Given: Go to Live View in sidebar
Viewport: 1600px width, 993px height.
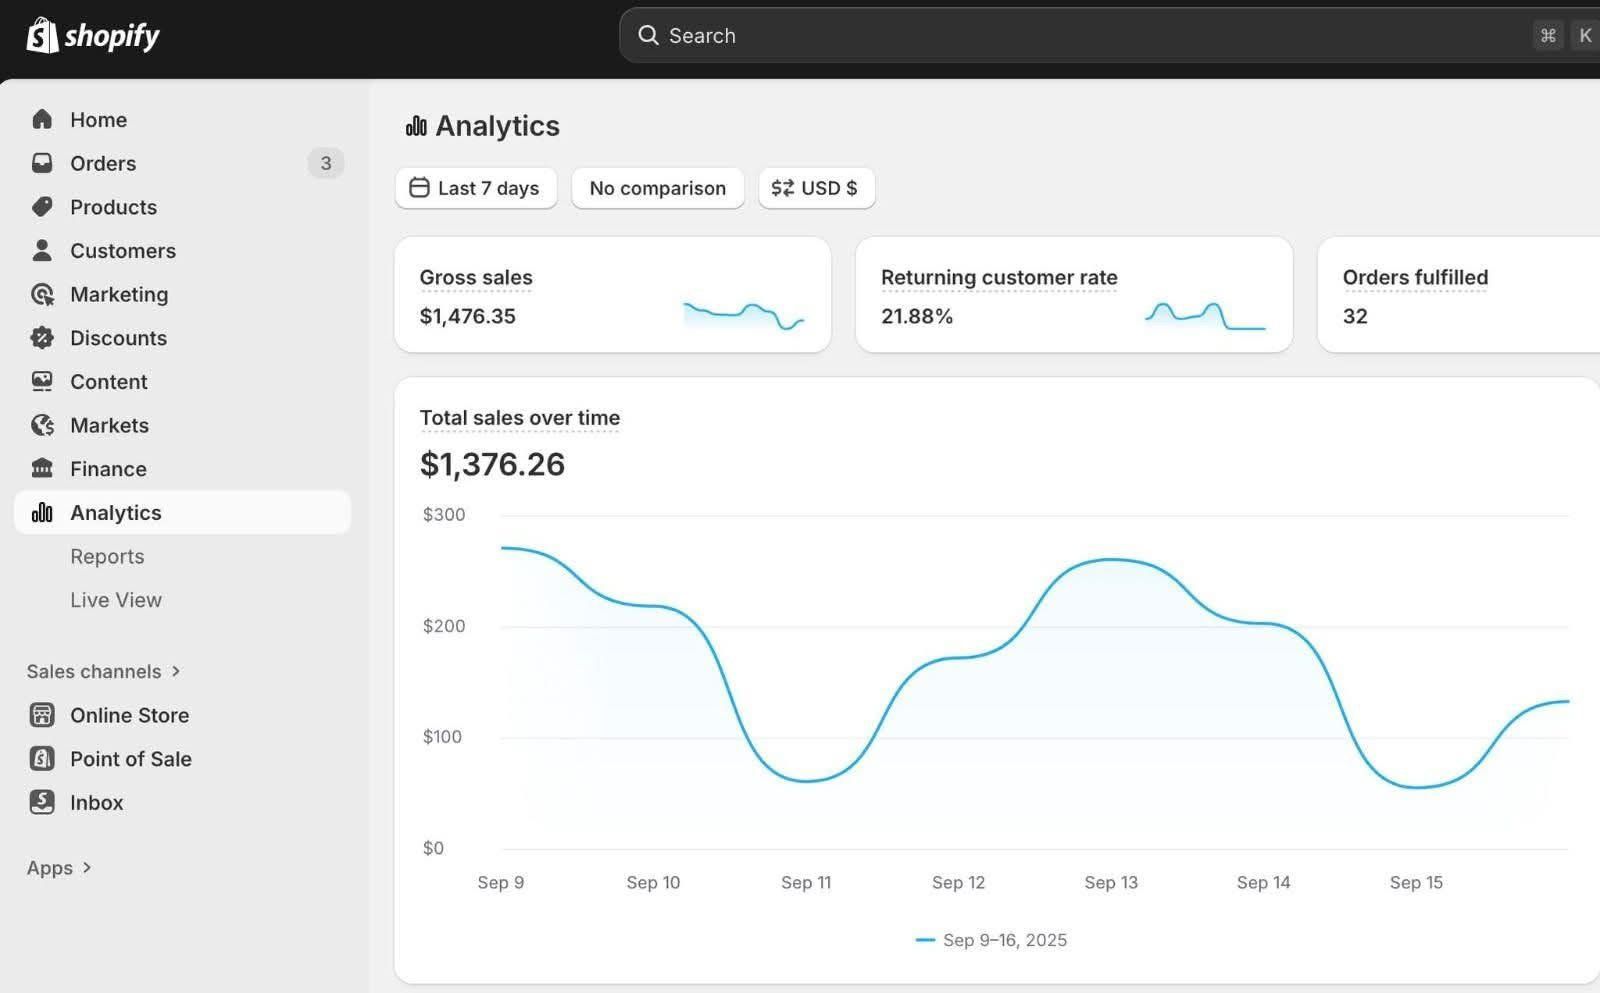Looking at the screenshot, I should tap(116, 600).
